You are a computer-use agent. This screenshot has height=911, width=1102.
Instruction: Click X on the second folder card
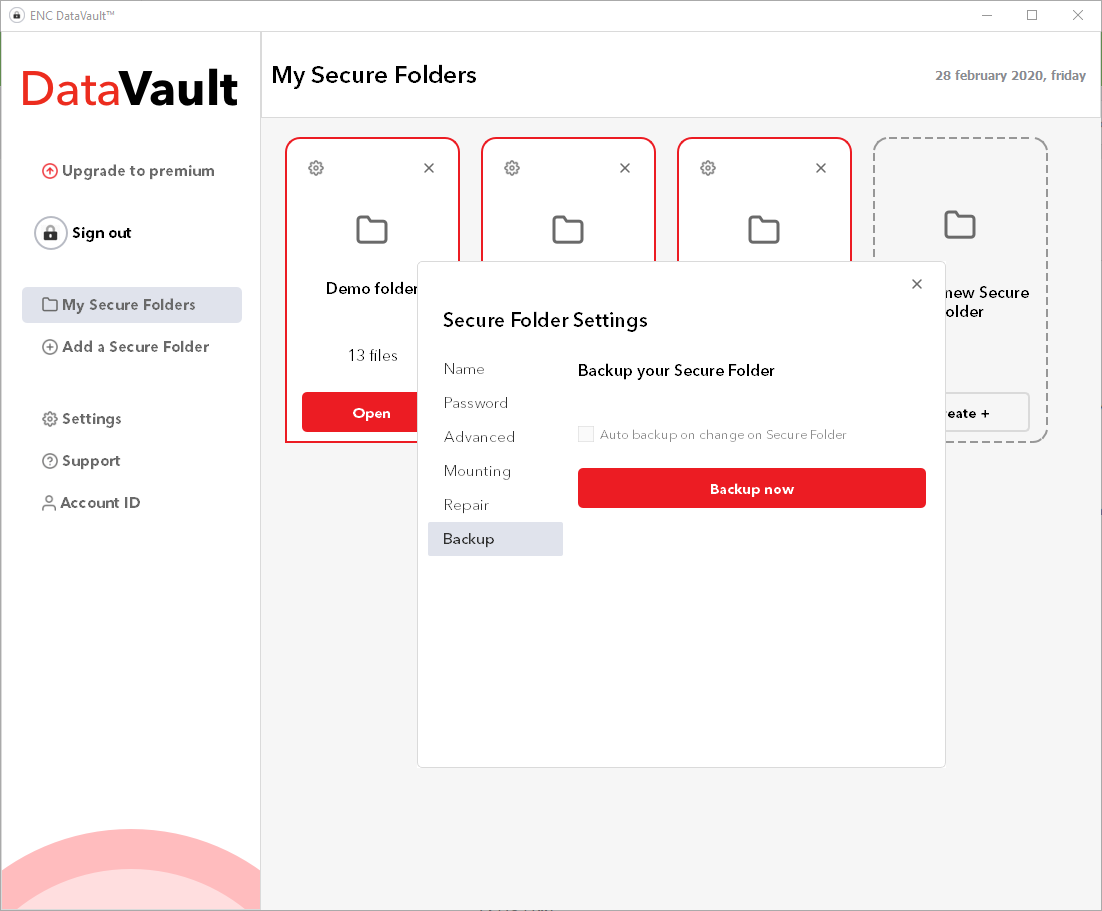pyautogui.click(x=625, y=168)
